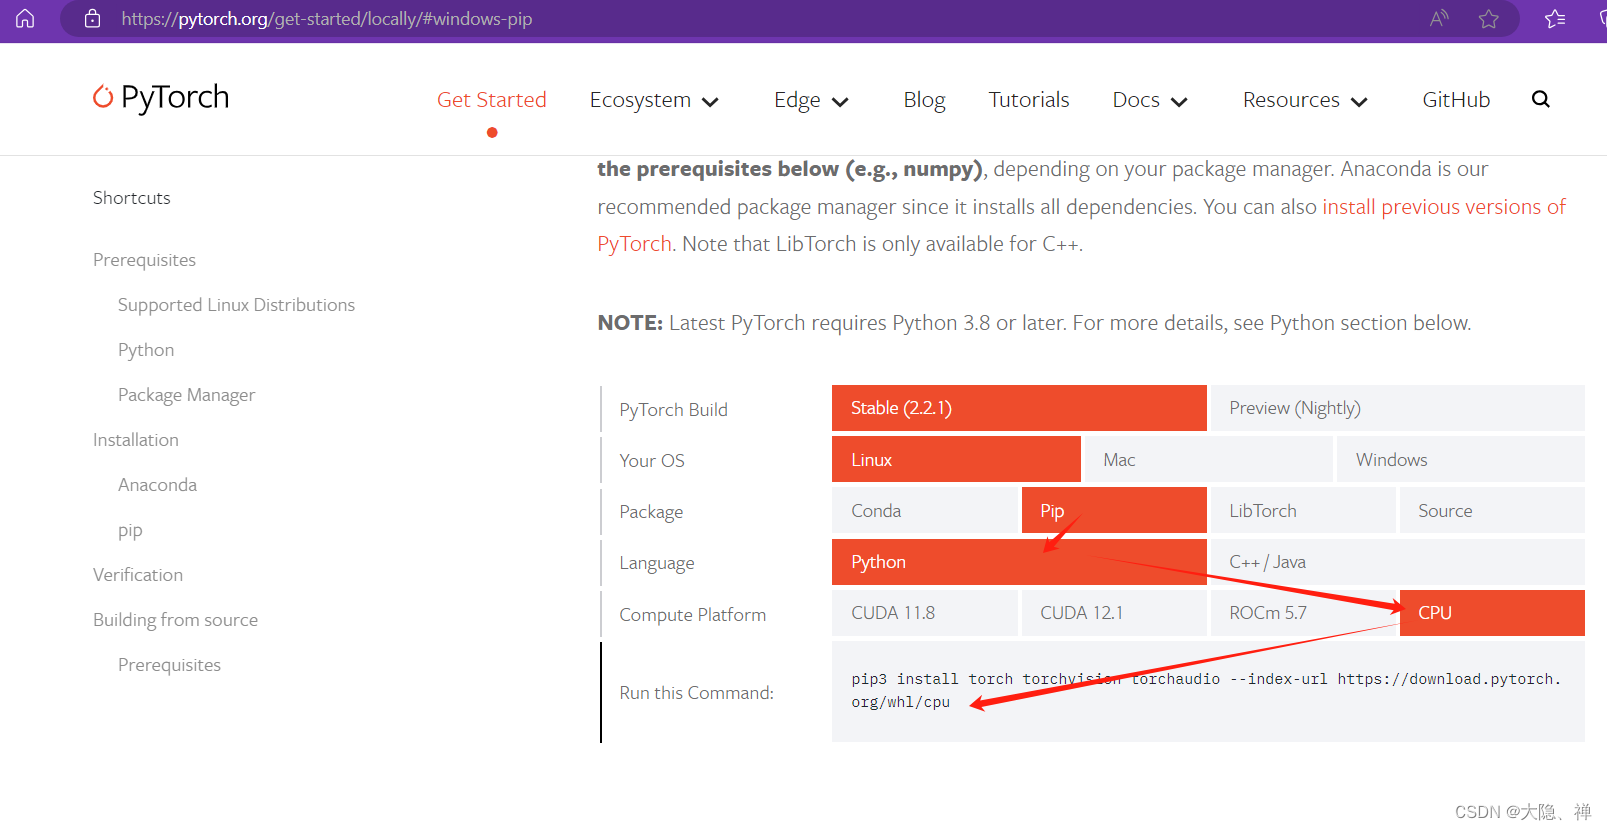Open the site search magnifier icon
The image size is (1607, 830).
(x=1541, y=99)
